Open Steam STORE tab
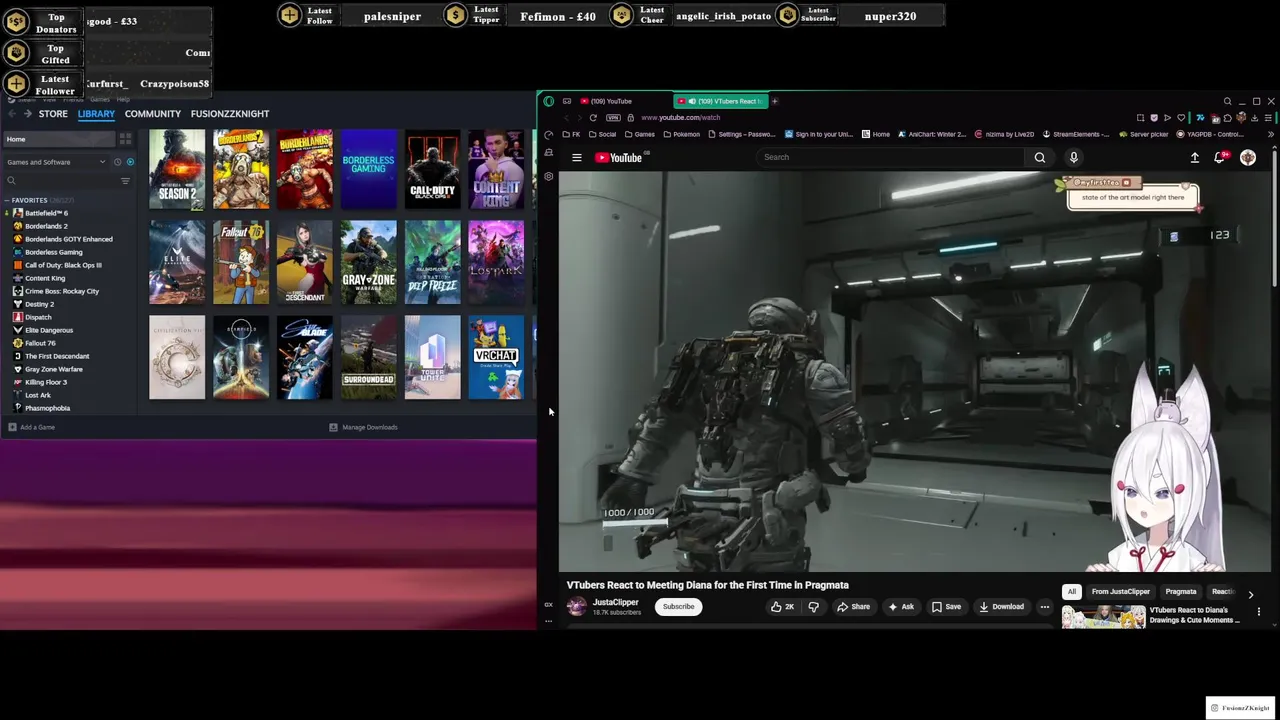Viewport: 1280px width, 720px height. (53, 114)
